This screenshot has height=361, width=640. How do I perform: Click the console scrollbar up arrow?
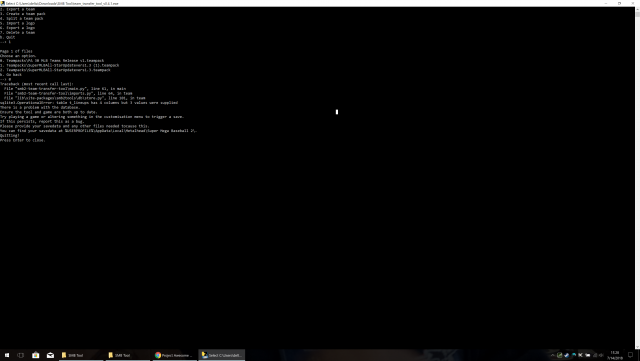point(638,8)
